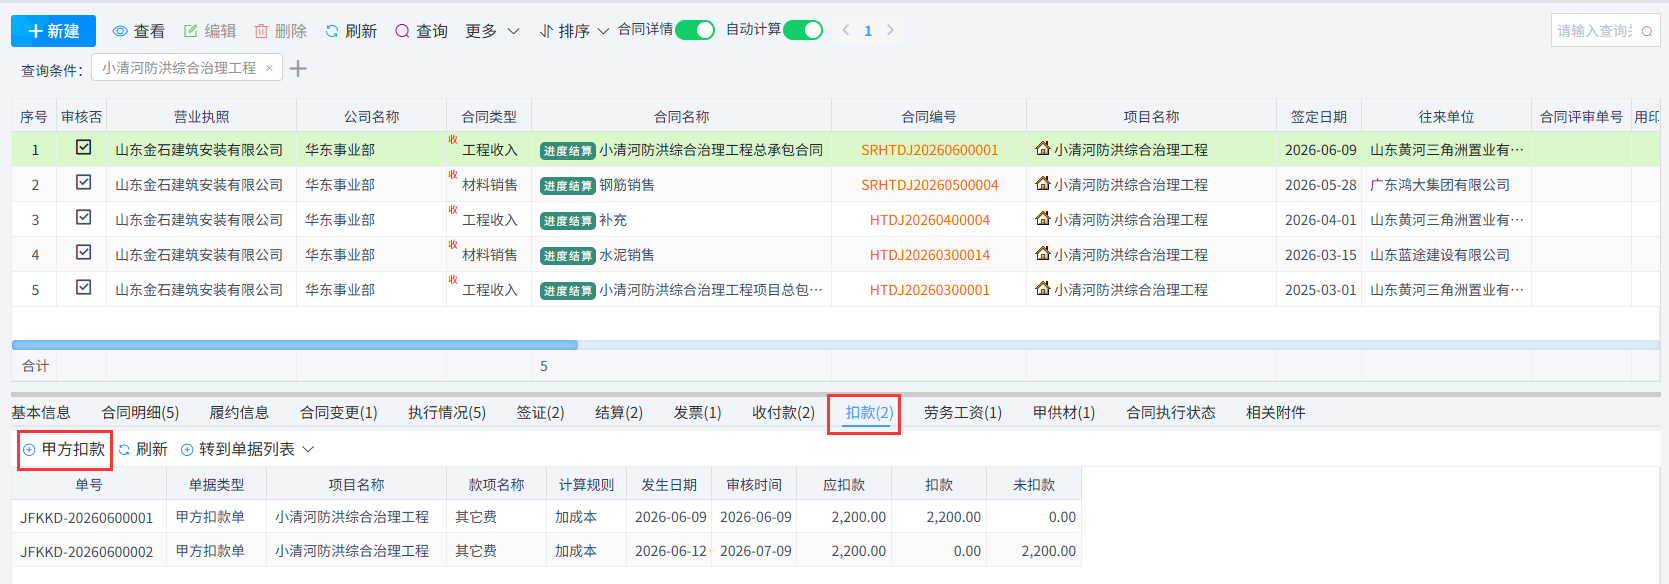Click contract number SRHTDJ20260500004
1669x584 pixels.
(930, 185)
